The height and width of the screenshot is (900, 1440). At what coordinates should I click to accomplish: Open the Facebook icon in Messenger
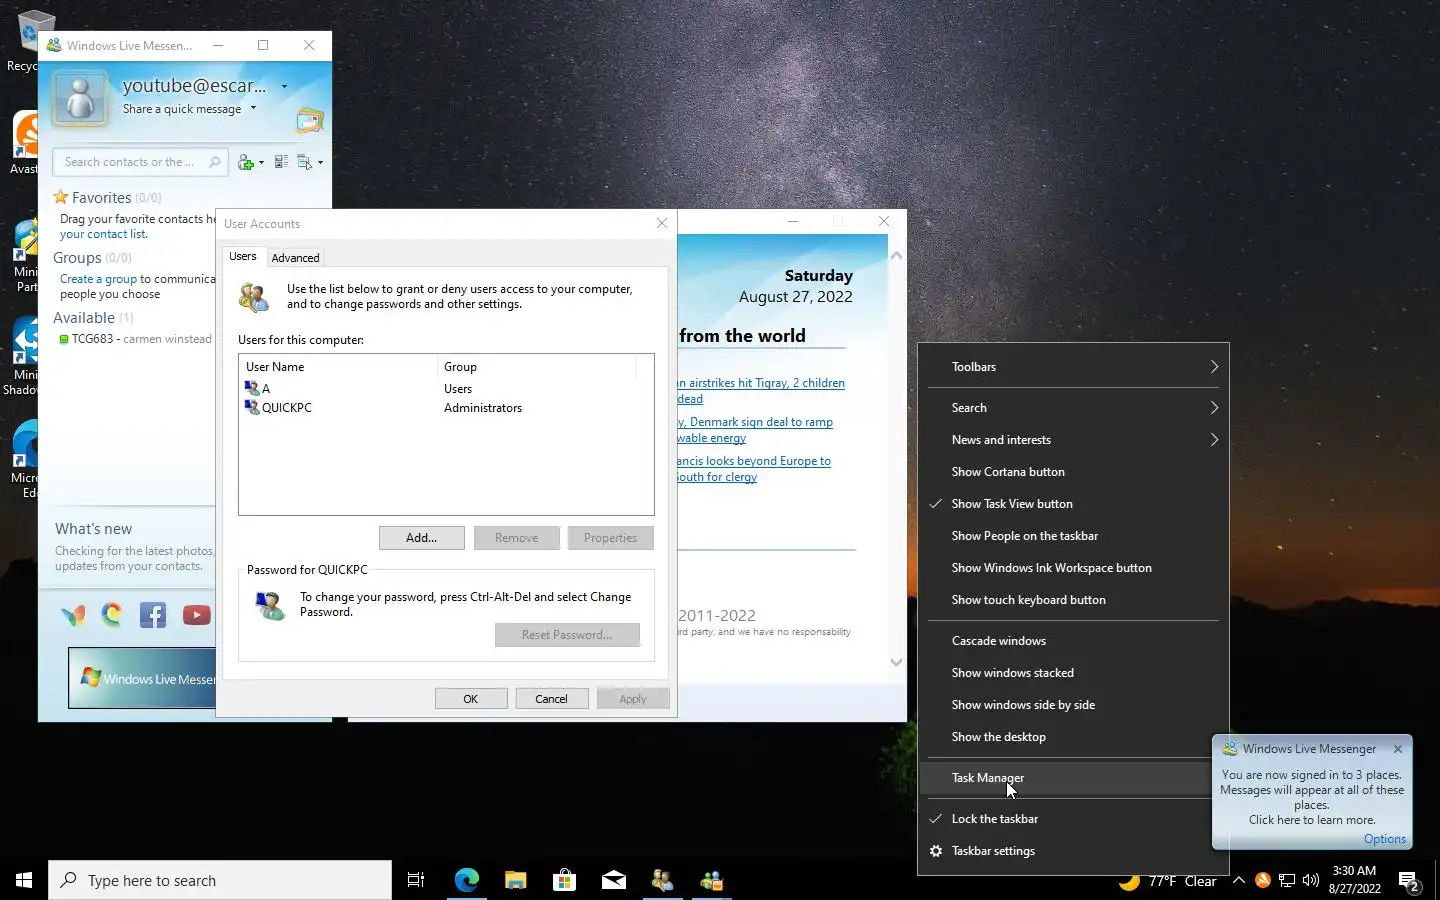(153, 615)
